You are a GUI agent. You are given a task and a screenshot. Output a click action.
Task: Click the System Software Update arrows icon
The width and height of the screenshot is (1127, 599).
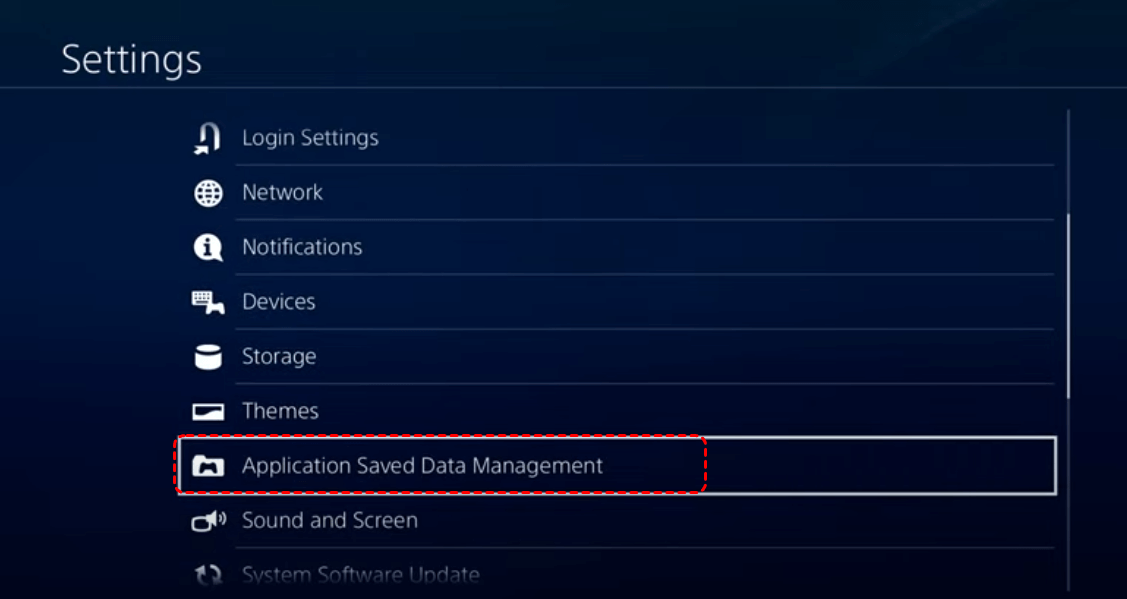[x=208, y=575]
